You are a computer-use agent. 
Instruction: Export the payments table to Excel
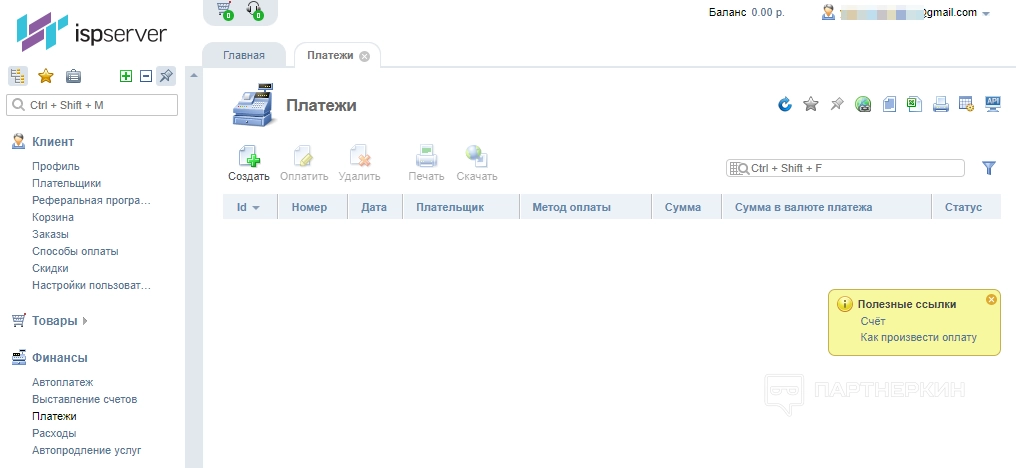914,104
